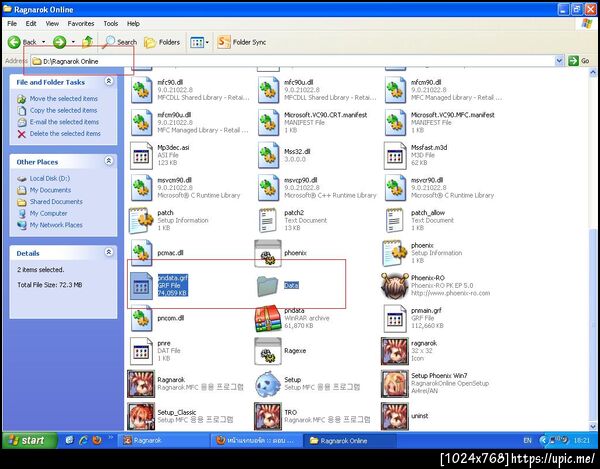Image resolution: width=600 pixels, height=469 pixels.
Task: Open the Edit menu
Action: tap(31, 24)
